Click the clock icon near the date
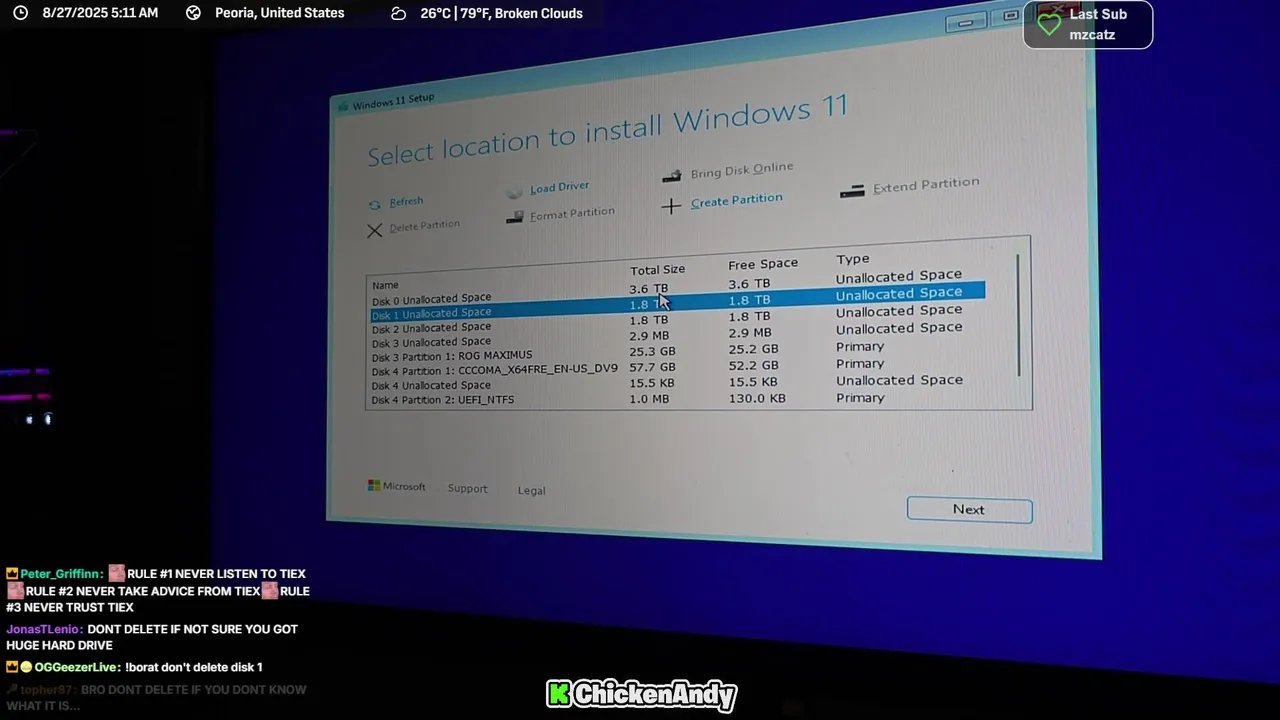This screenshot has width=1280, height=720. point(20,13)
